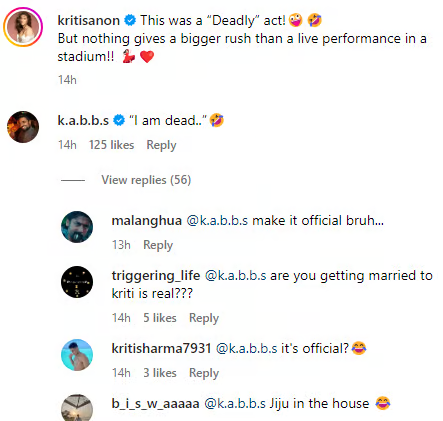
Task: Open b_i_s_w_aaaaa username link
Action: [155, 404]
